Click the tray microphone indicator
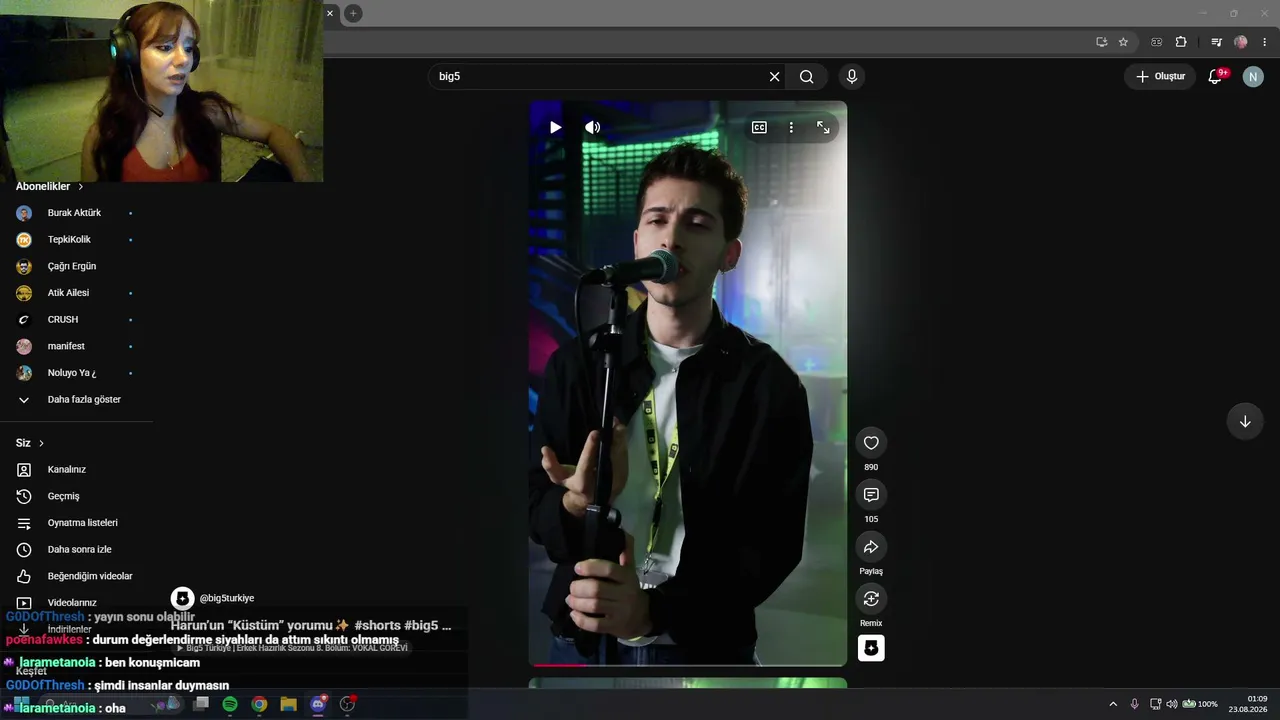This screenshot has height=720, width=1280. tap(1134, 704)
